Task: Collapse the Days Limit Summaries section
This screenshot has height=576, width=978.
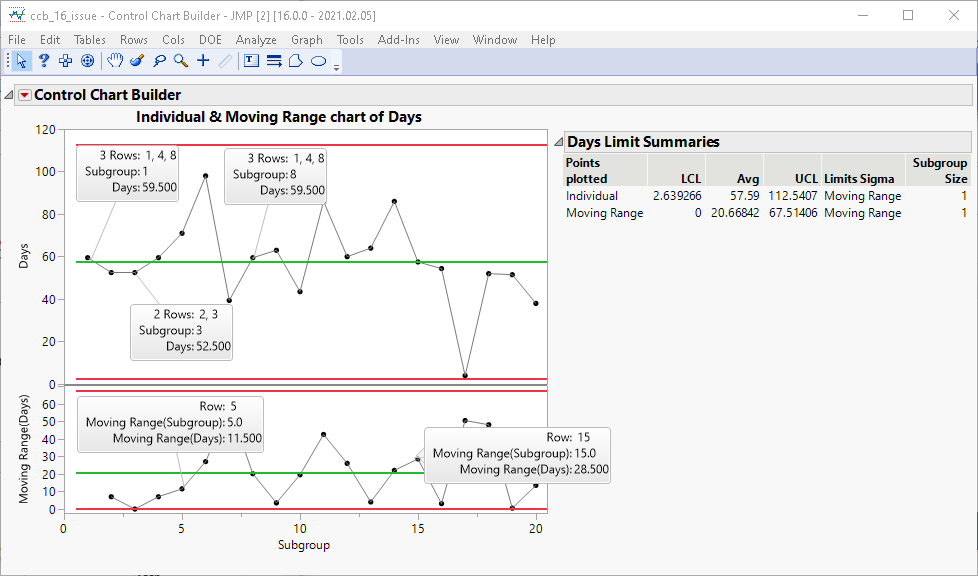Action: point(559,142)
